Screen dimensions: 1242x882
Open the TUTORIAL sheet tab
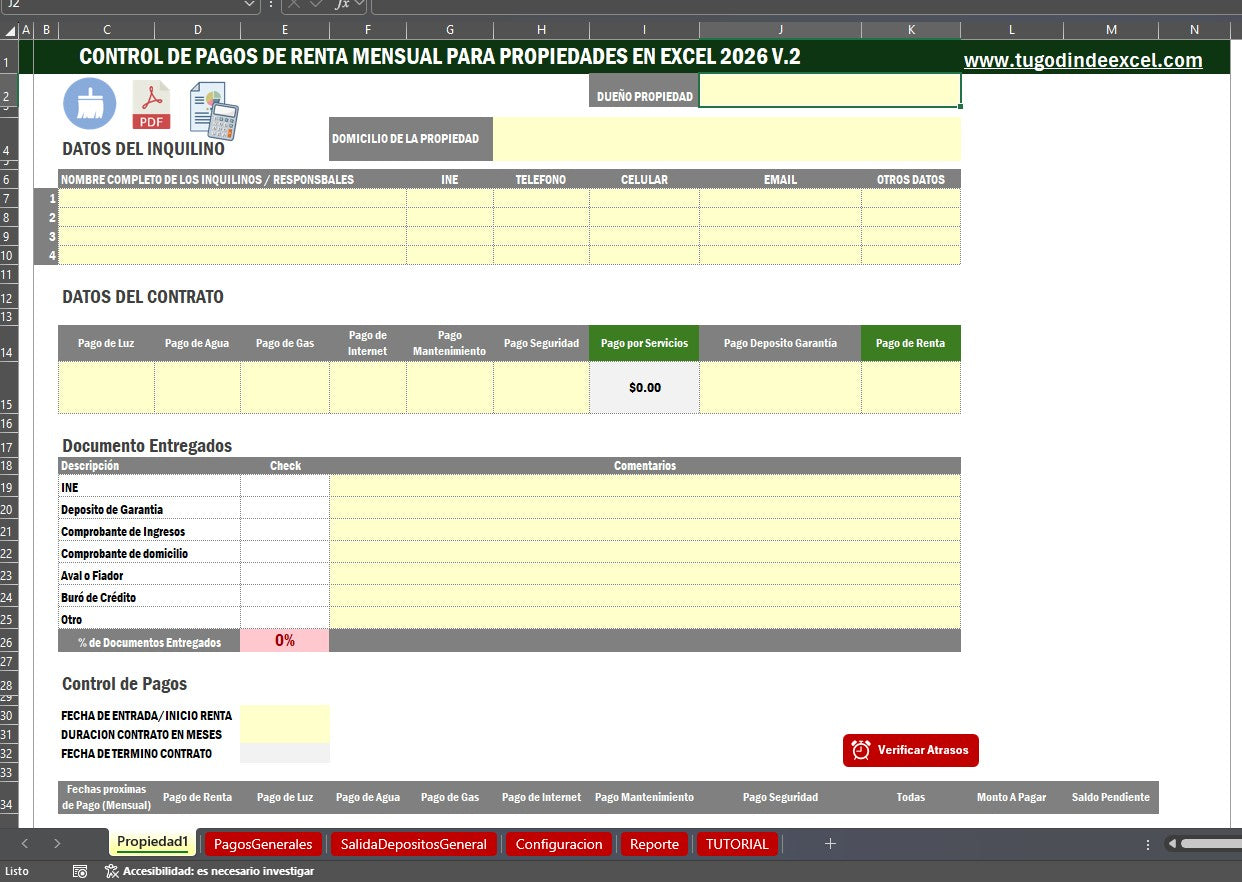(737, 844)
